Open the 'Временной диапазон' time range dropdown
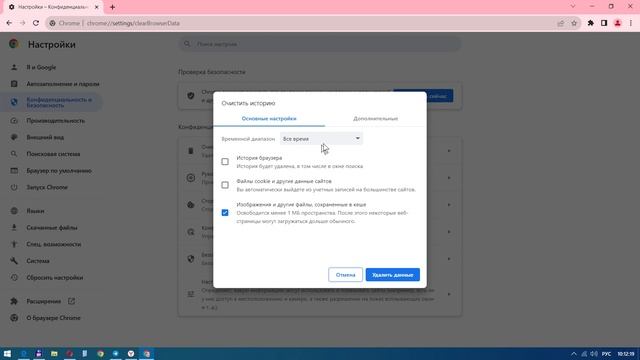The image size is (640, 360). coord(321,139)
